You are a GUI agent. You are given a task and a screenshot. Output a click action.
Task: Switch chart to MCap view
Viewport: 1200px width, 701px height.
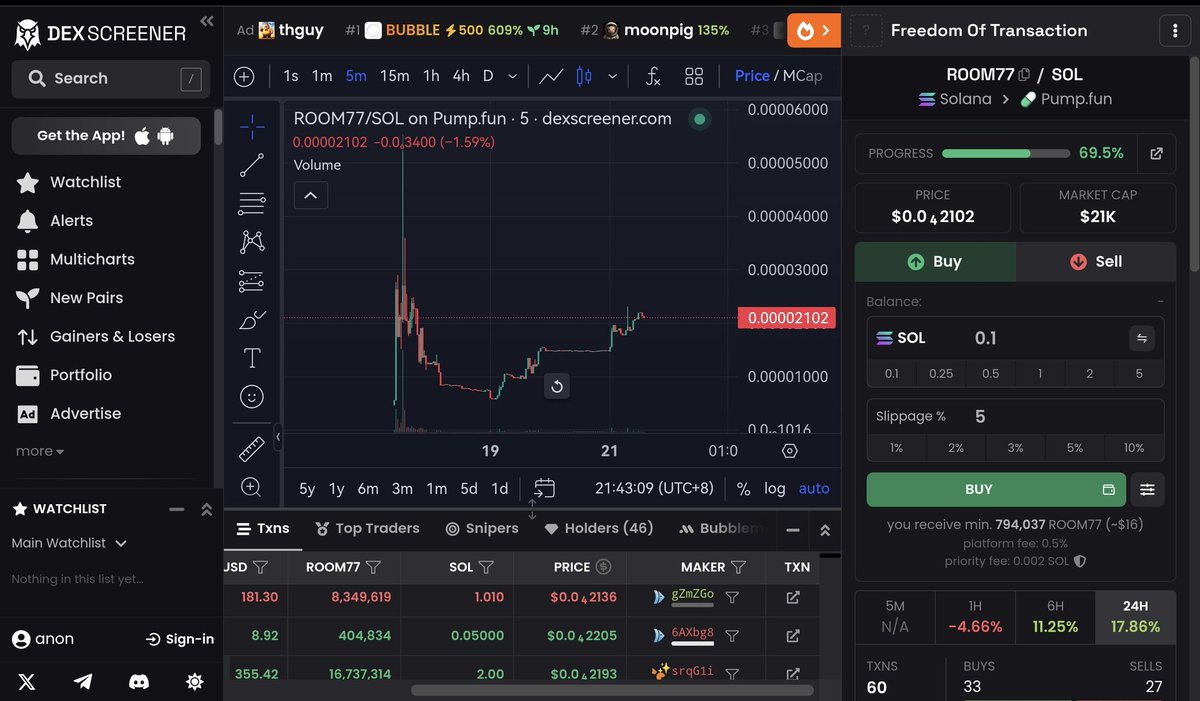pos(803,76)
